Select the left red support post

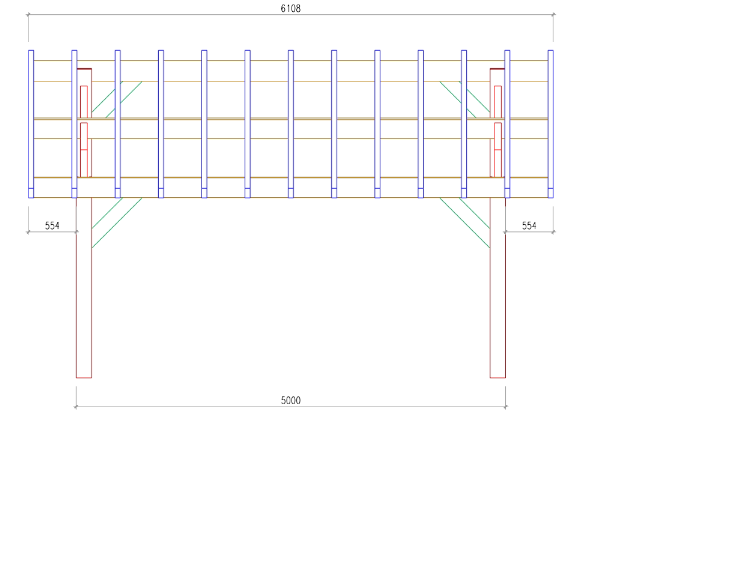84,288
